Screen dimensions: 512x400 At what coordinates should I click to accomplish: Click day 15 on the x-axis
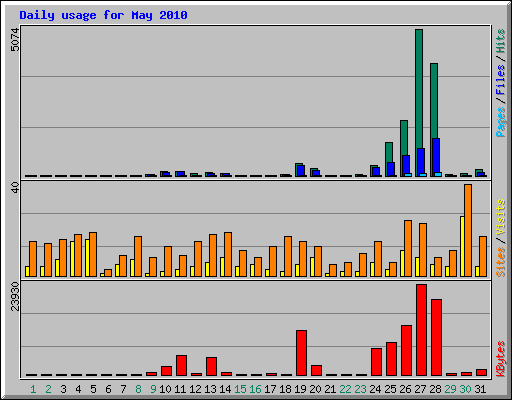click(240, 389)
